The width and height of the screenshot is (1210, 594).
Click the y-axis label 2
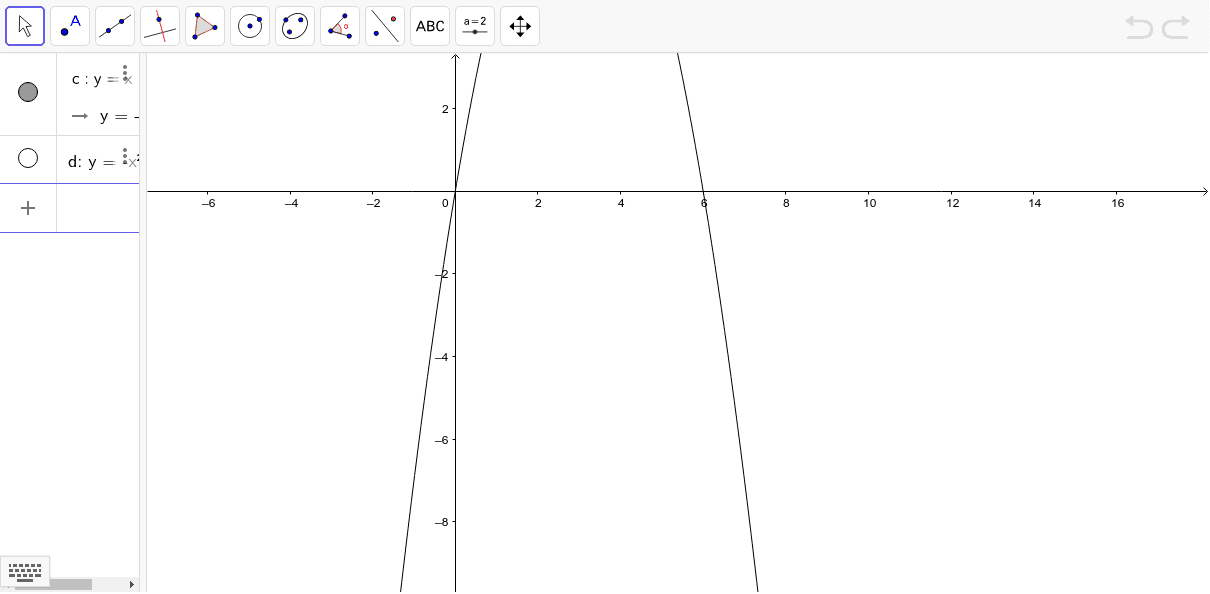tap(445, 108)
